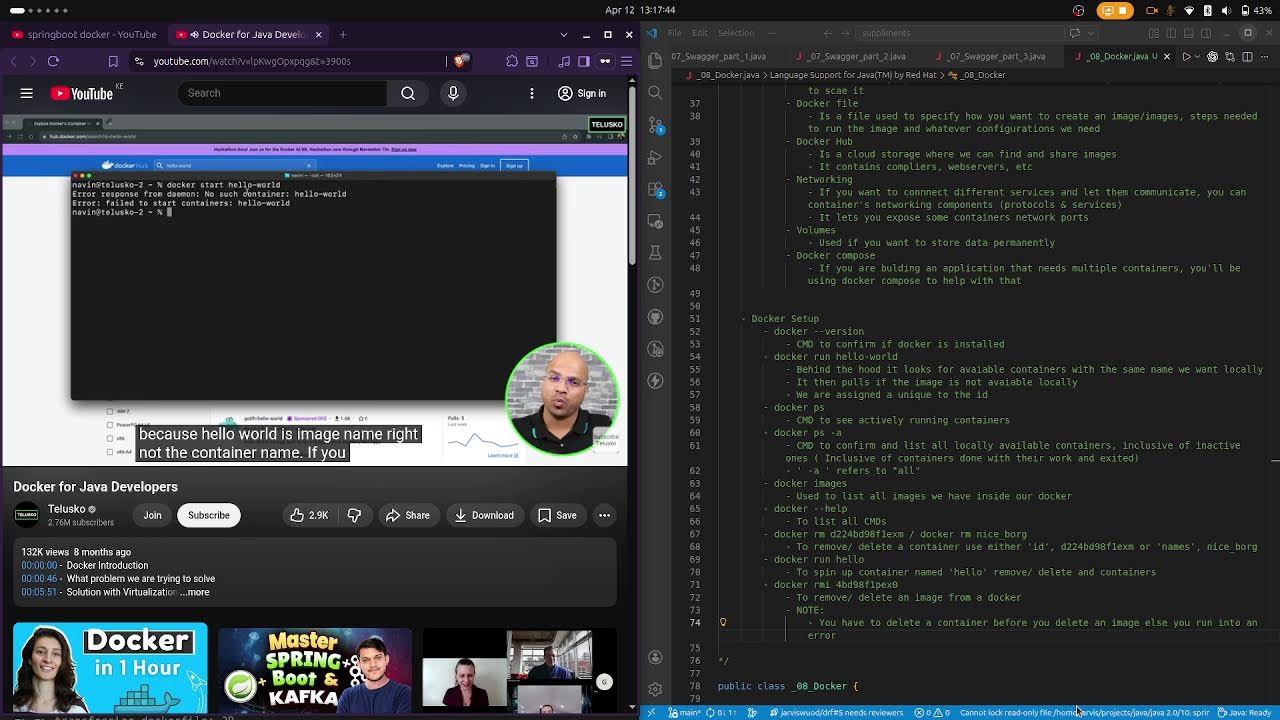Open the browser tab search dropdown arrow

(x=562, y=34)
